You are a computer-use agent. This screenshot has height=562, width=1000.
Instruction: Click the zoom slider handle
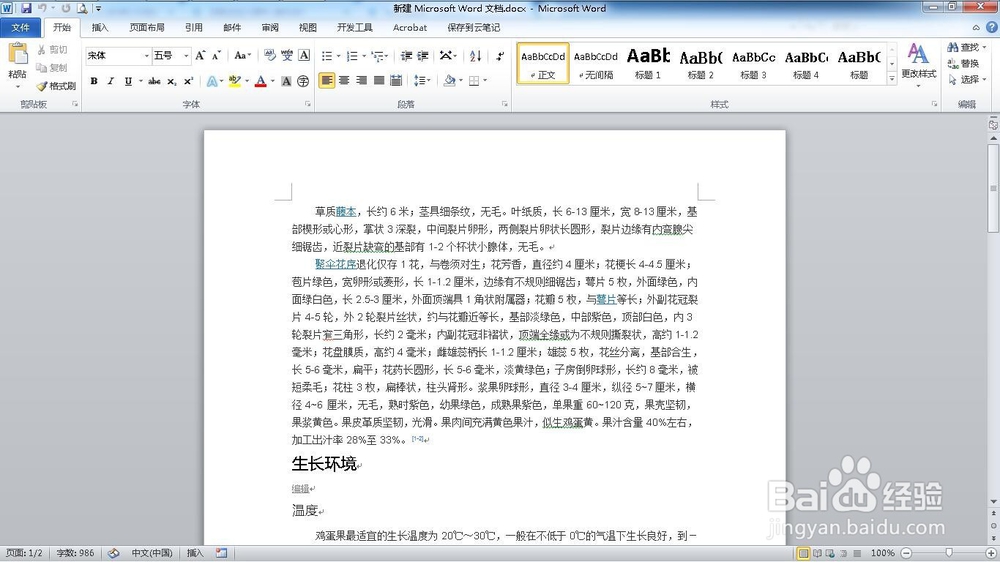[949, 553]
